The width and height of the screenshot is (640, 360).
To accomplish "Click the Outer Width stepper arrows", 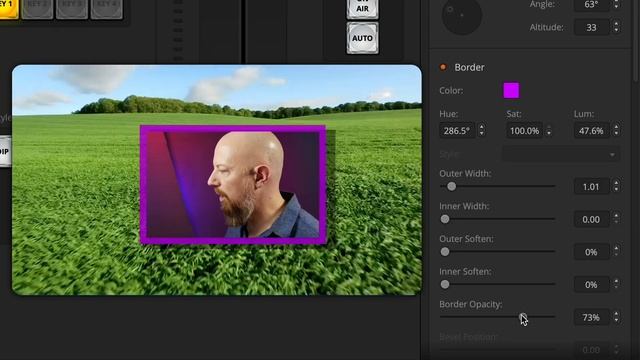I will click(616, 187).
